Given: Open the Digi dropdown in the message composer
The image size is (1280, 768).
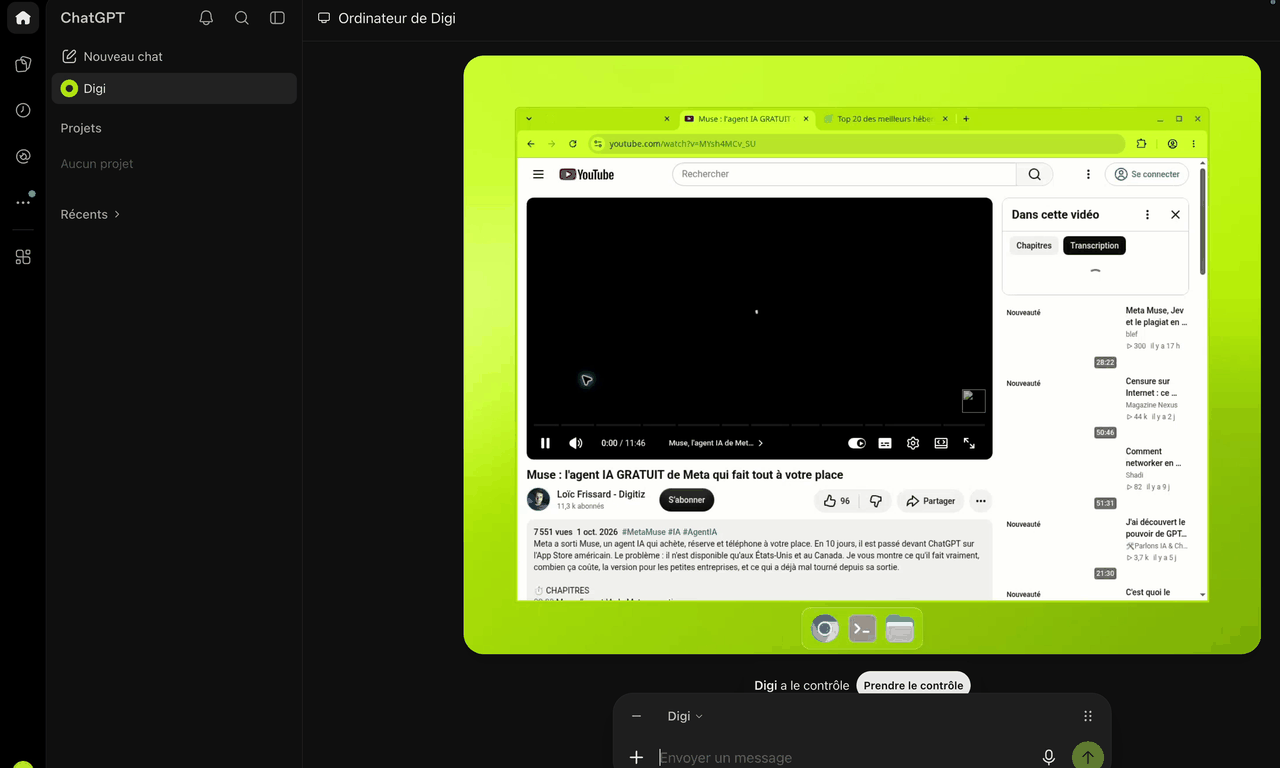Looking at the screenshot, I should coord(685,716).
